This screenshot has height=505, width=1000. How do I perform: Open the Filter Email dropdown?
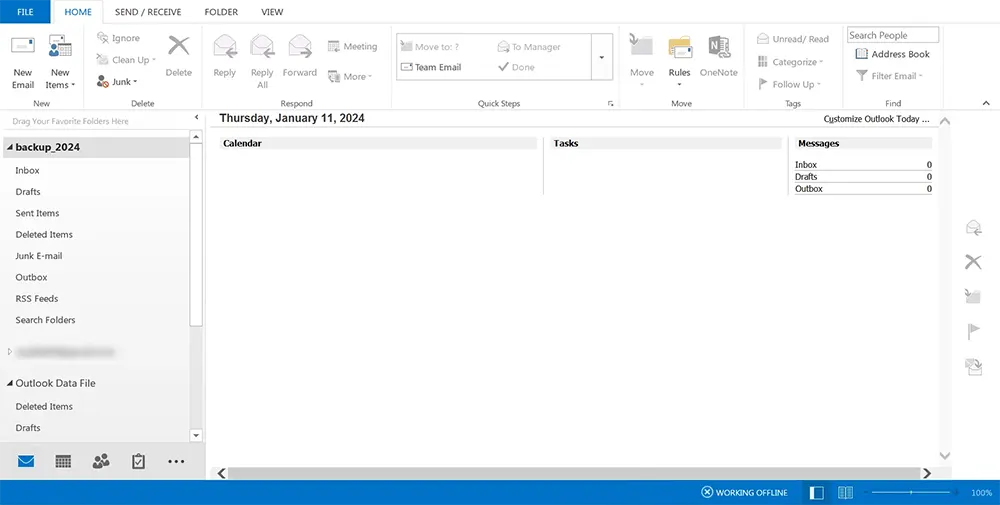pos(889,76)
